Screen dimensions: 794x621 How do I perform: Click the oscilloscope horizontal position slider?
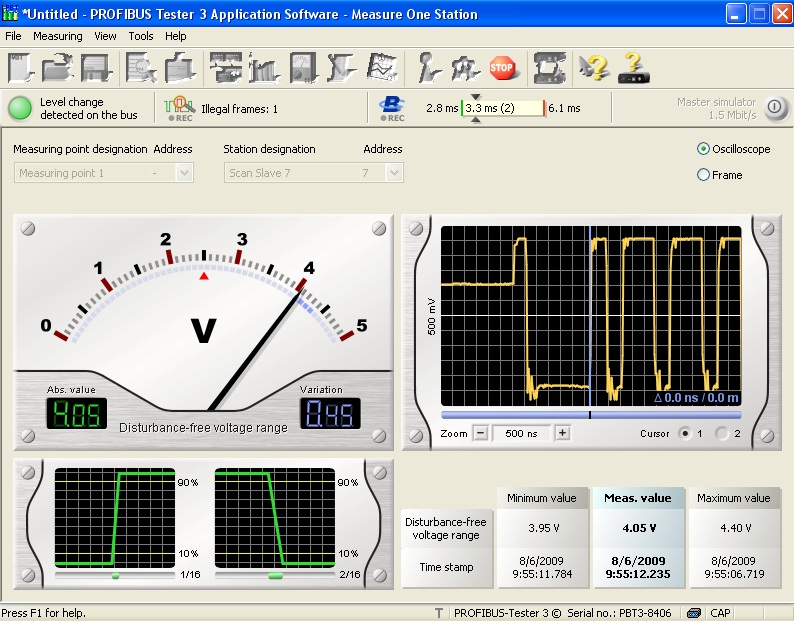(x=590, y=414)
